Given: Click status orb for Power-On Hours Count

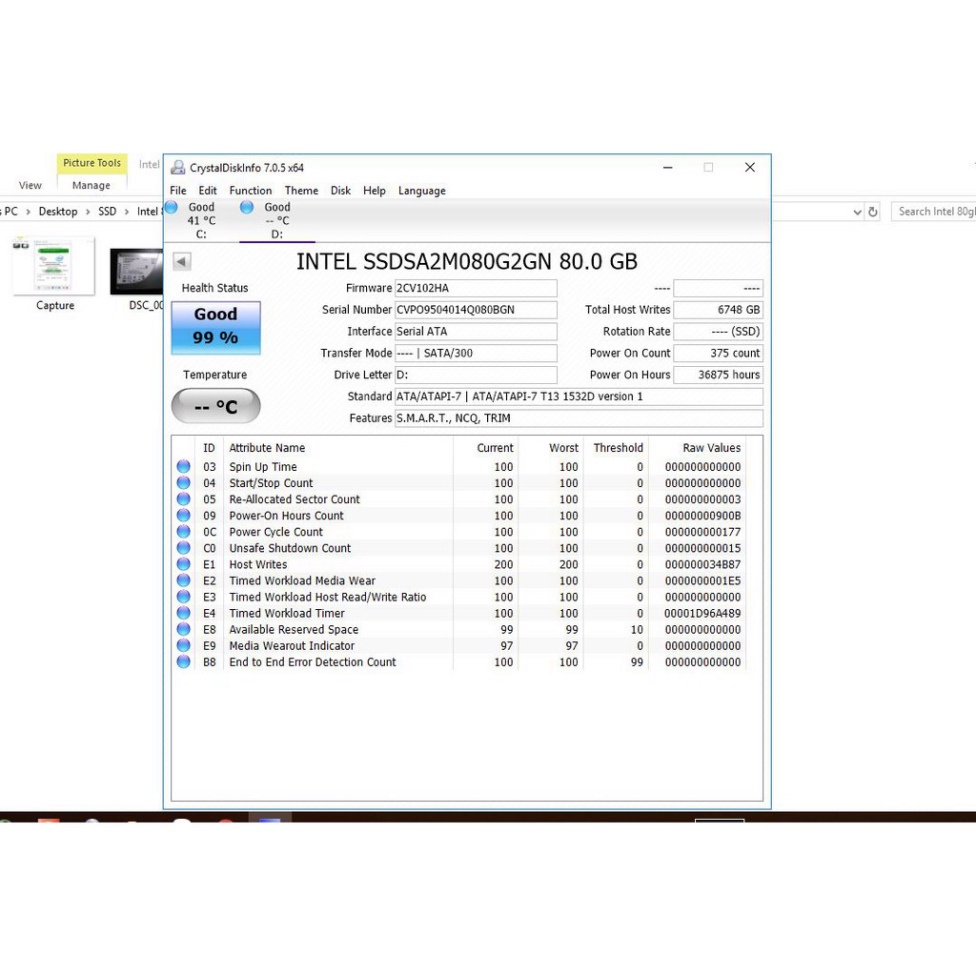Looking at the screenshot, I should 183,515.
